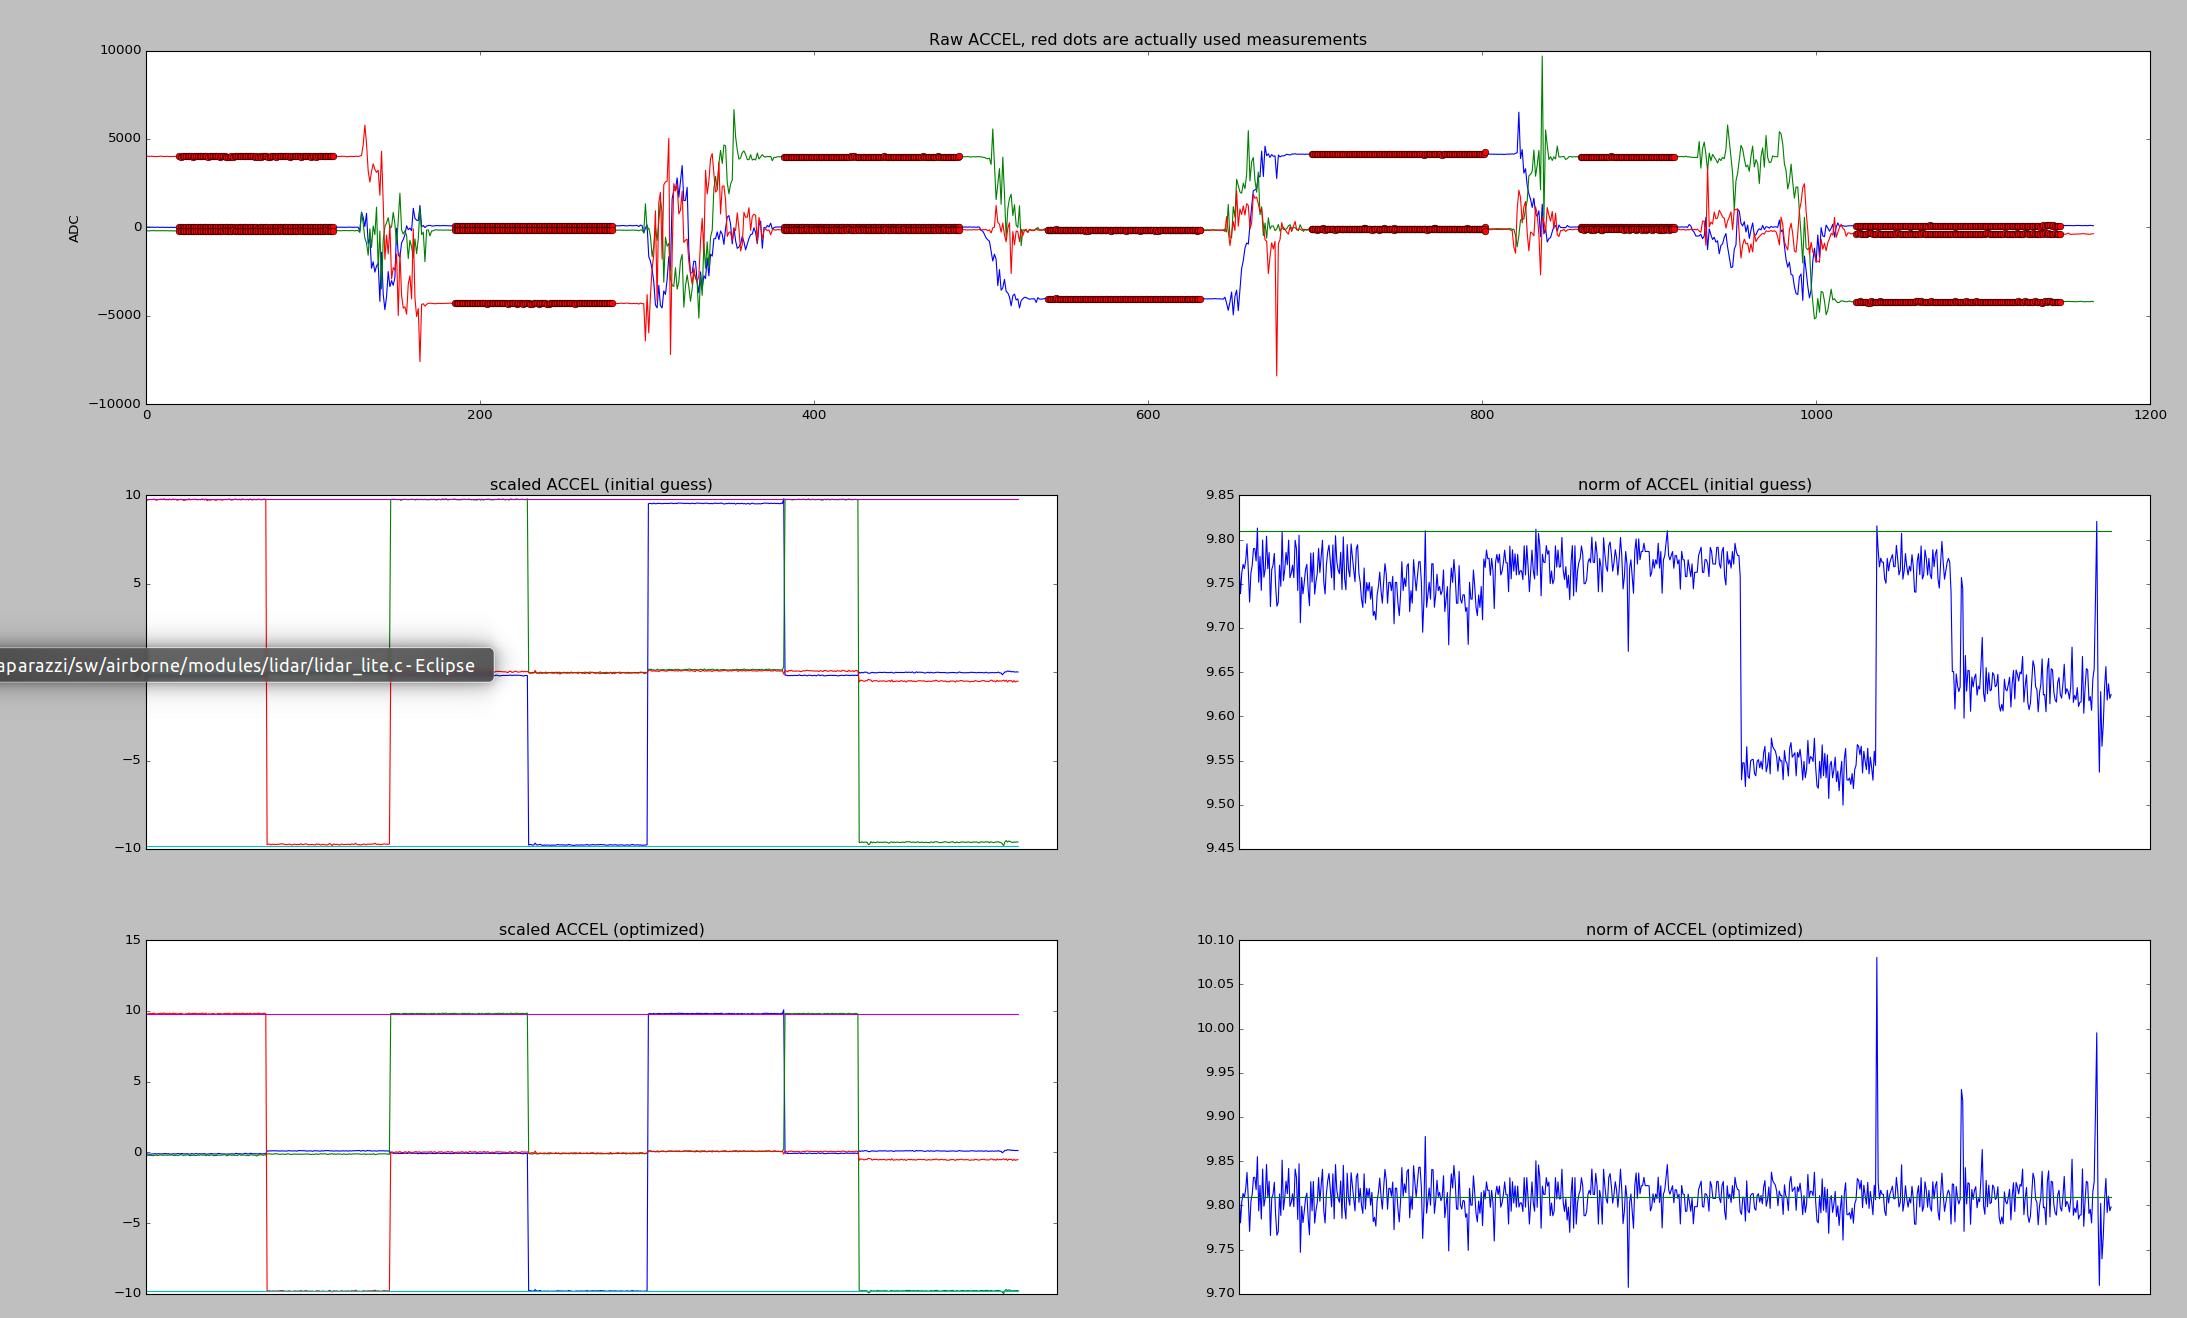Click the large spike in norm of ACCEL (optimized)

coord(1878,990)
